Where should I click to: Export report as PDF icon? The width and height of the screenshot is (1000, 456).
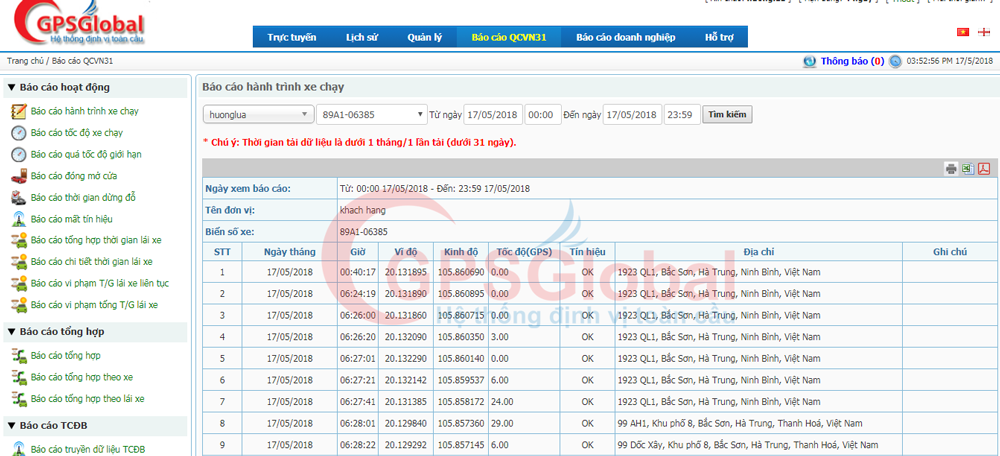click(983, 168)
